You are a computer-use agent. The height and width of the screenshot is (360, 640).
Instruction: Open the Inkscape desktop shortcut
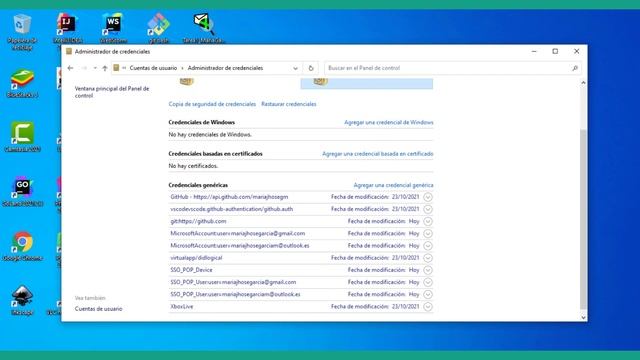(22, 301)
